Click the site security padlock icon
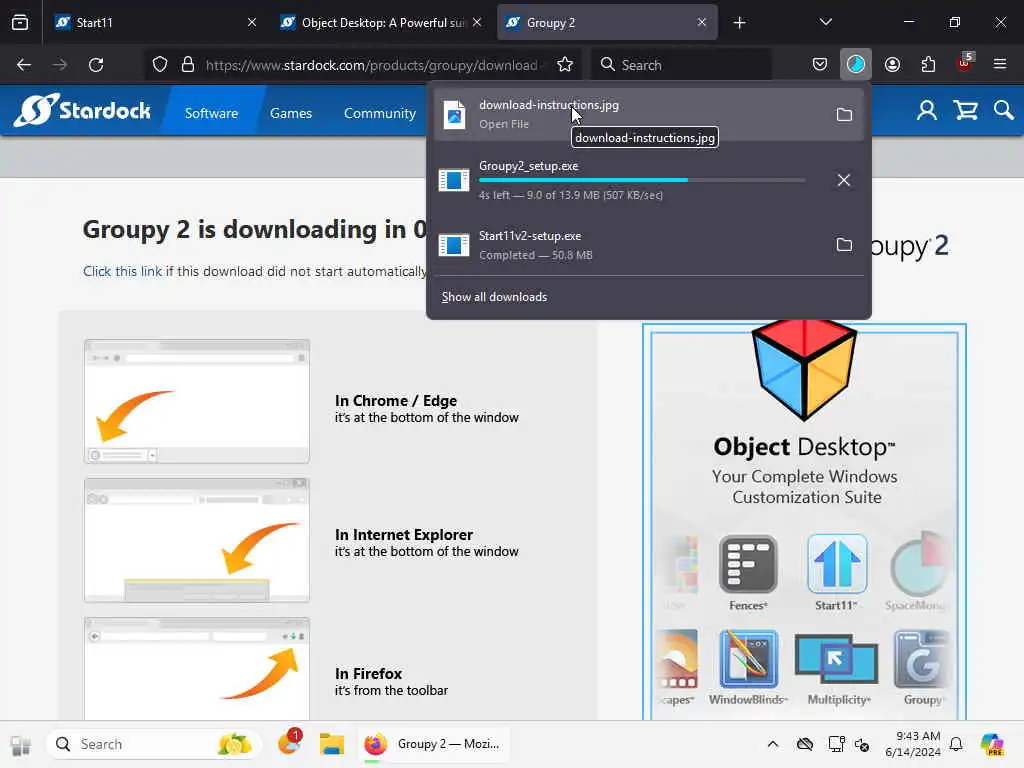Viewport: 1024px width, 768px height. [x=188, y=65]
